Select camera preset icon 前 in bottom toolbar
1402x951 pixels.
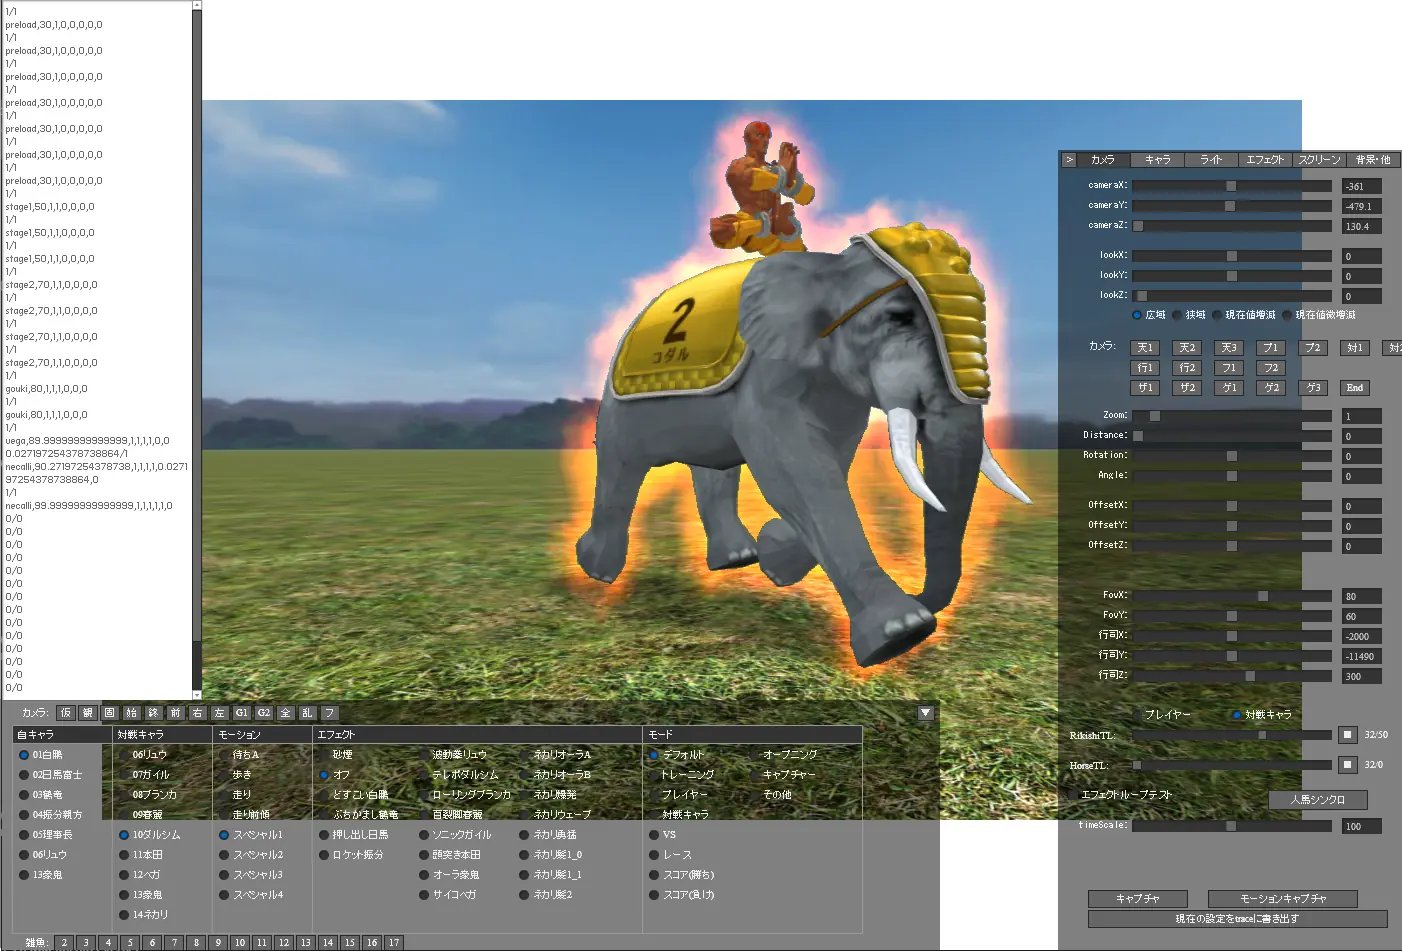[176, 713]
